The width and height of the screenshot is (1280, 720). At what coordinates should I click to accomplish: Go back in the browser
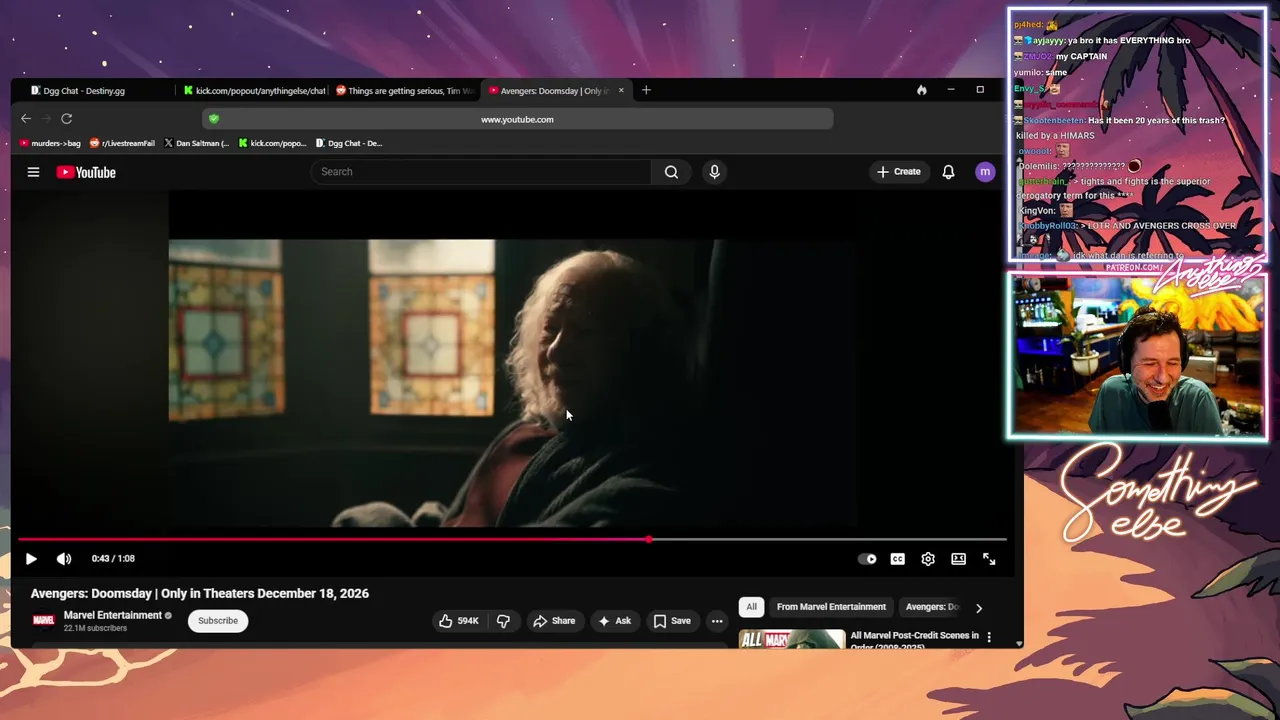pyautogui.click(x=26, y=119)
